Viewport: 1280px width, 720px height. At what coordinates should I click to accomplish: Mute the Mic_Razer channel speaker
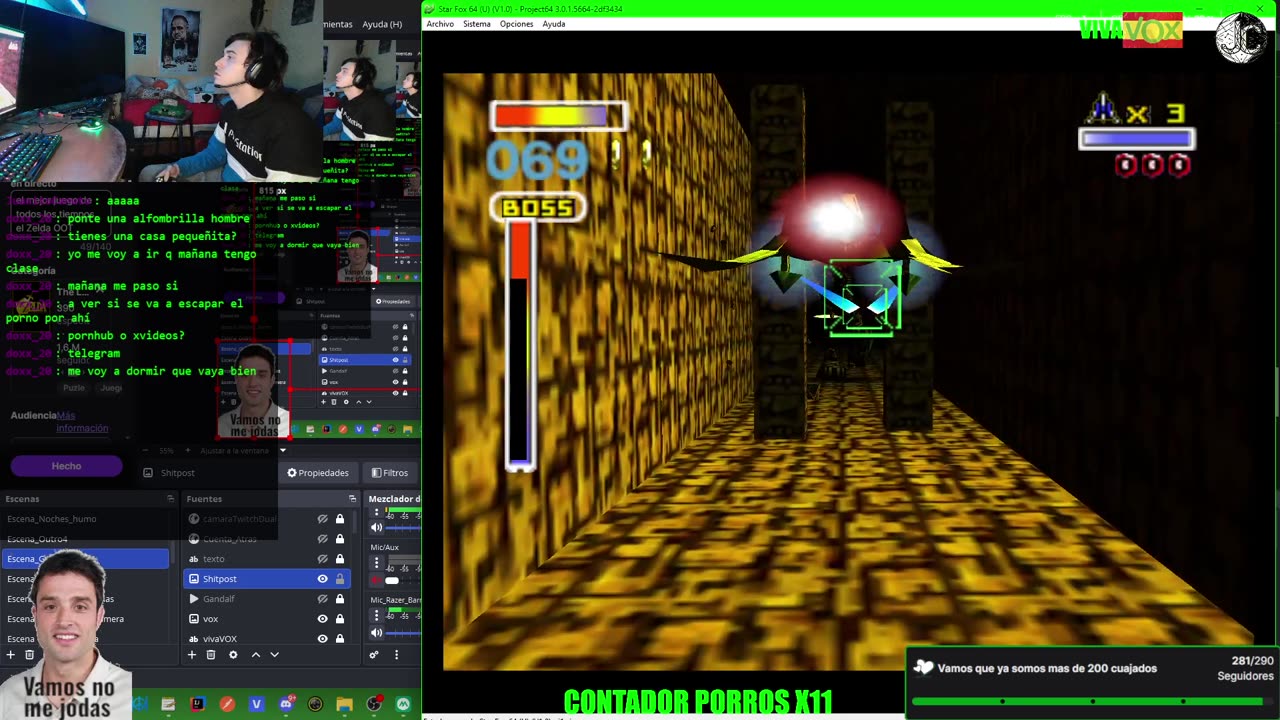point(377,633)
